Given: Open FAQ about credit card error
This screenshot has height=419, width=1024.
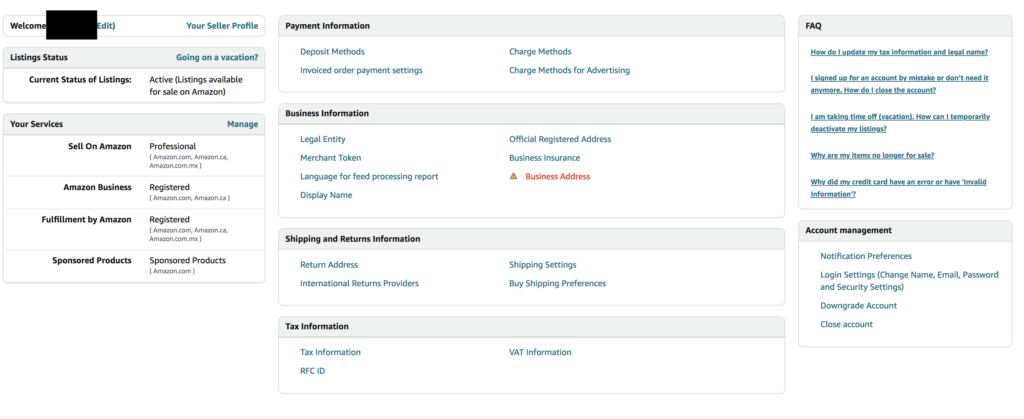Looking at the screenshot, I should (899, 188).
